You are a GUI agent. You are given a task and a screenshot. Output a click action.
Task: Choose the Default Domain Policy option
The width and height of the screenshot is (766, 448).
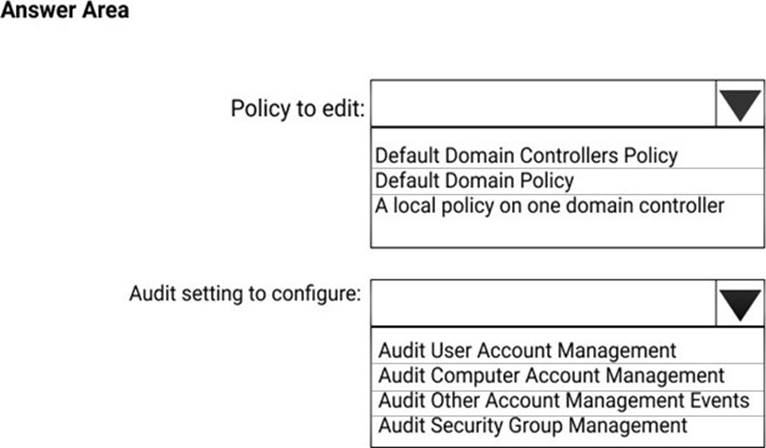(x=475, y=181)
